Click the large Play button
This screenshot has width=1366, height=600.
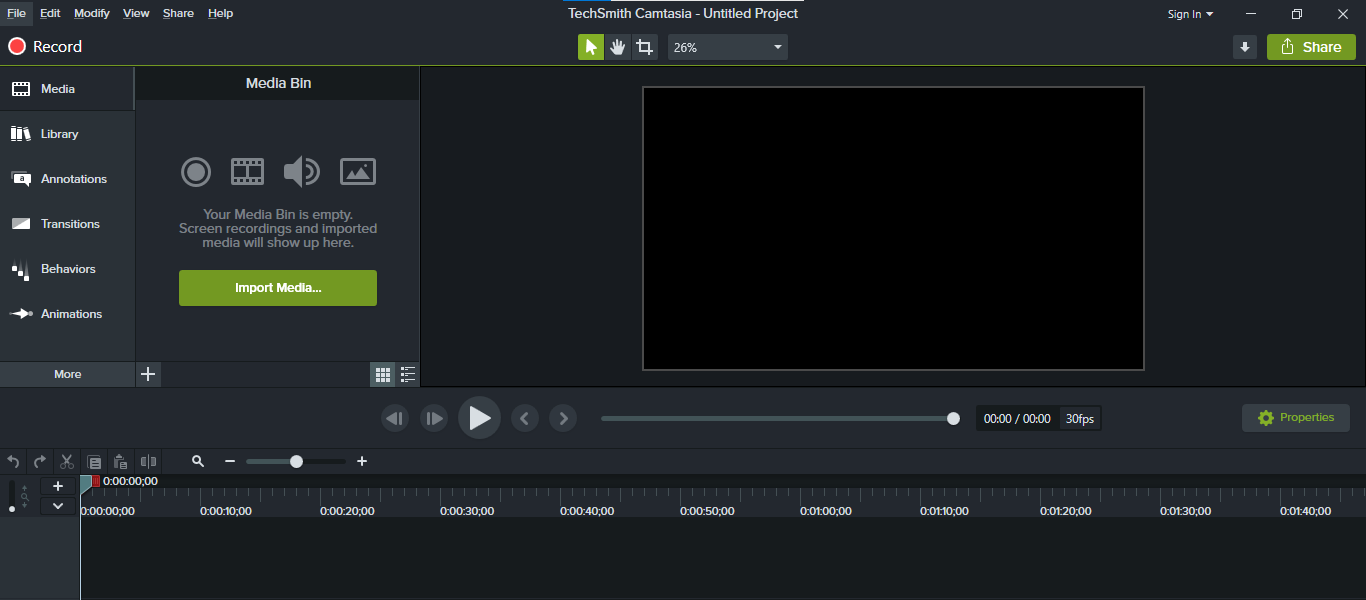point(479,418)
